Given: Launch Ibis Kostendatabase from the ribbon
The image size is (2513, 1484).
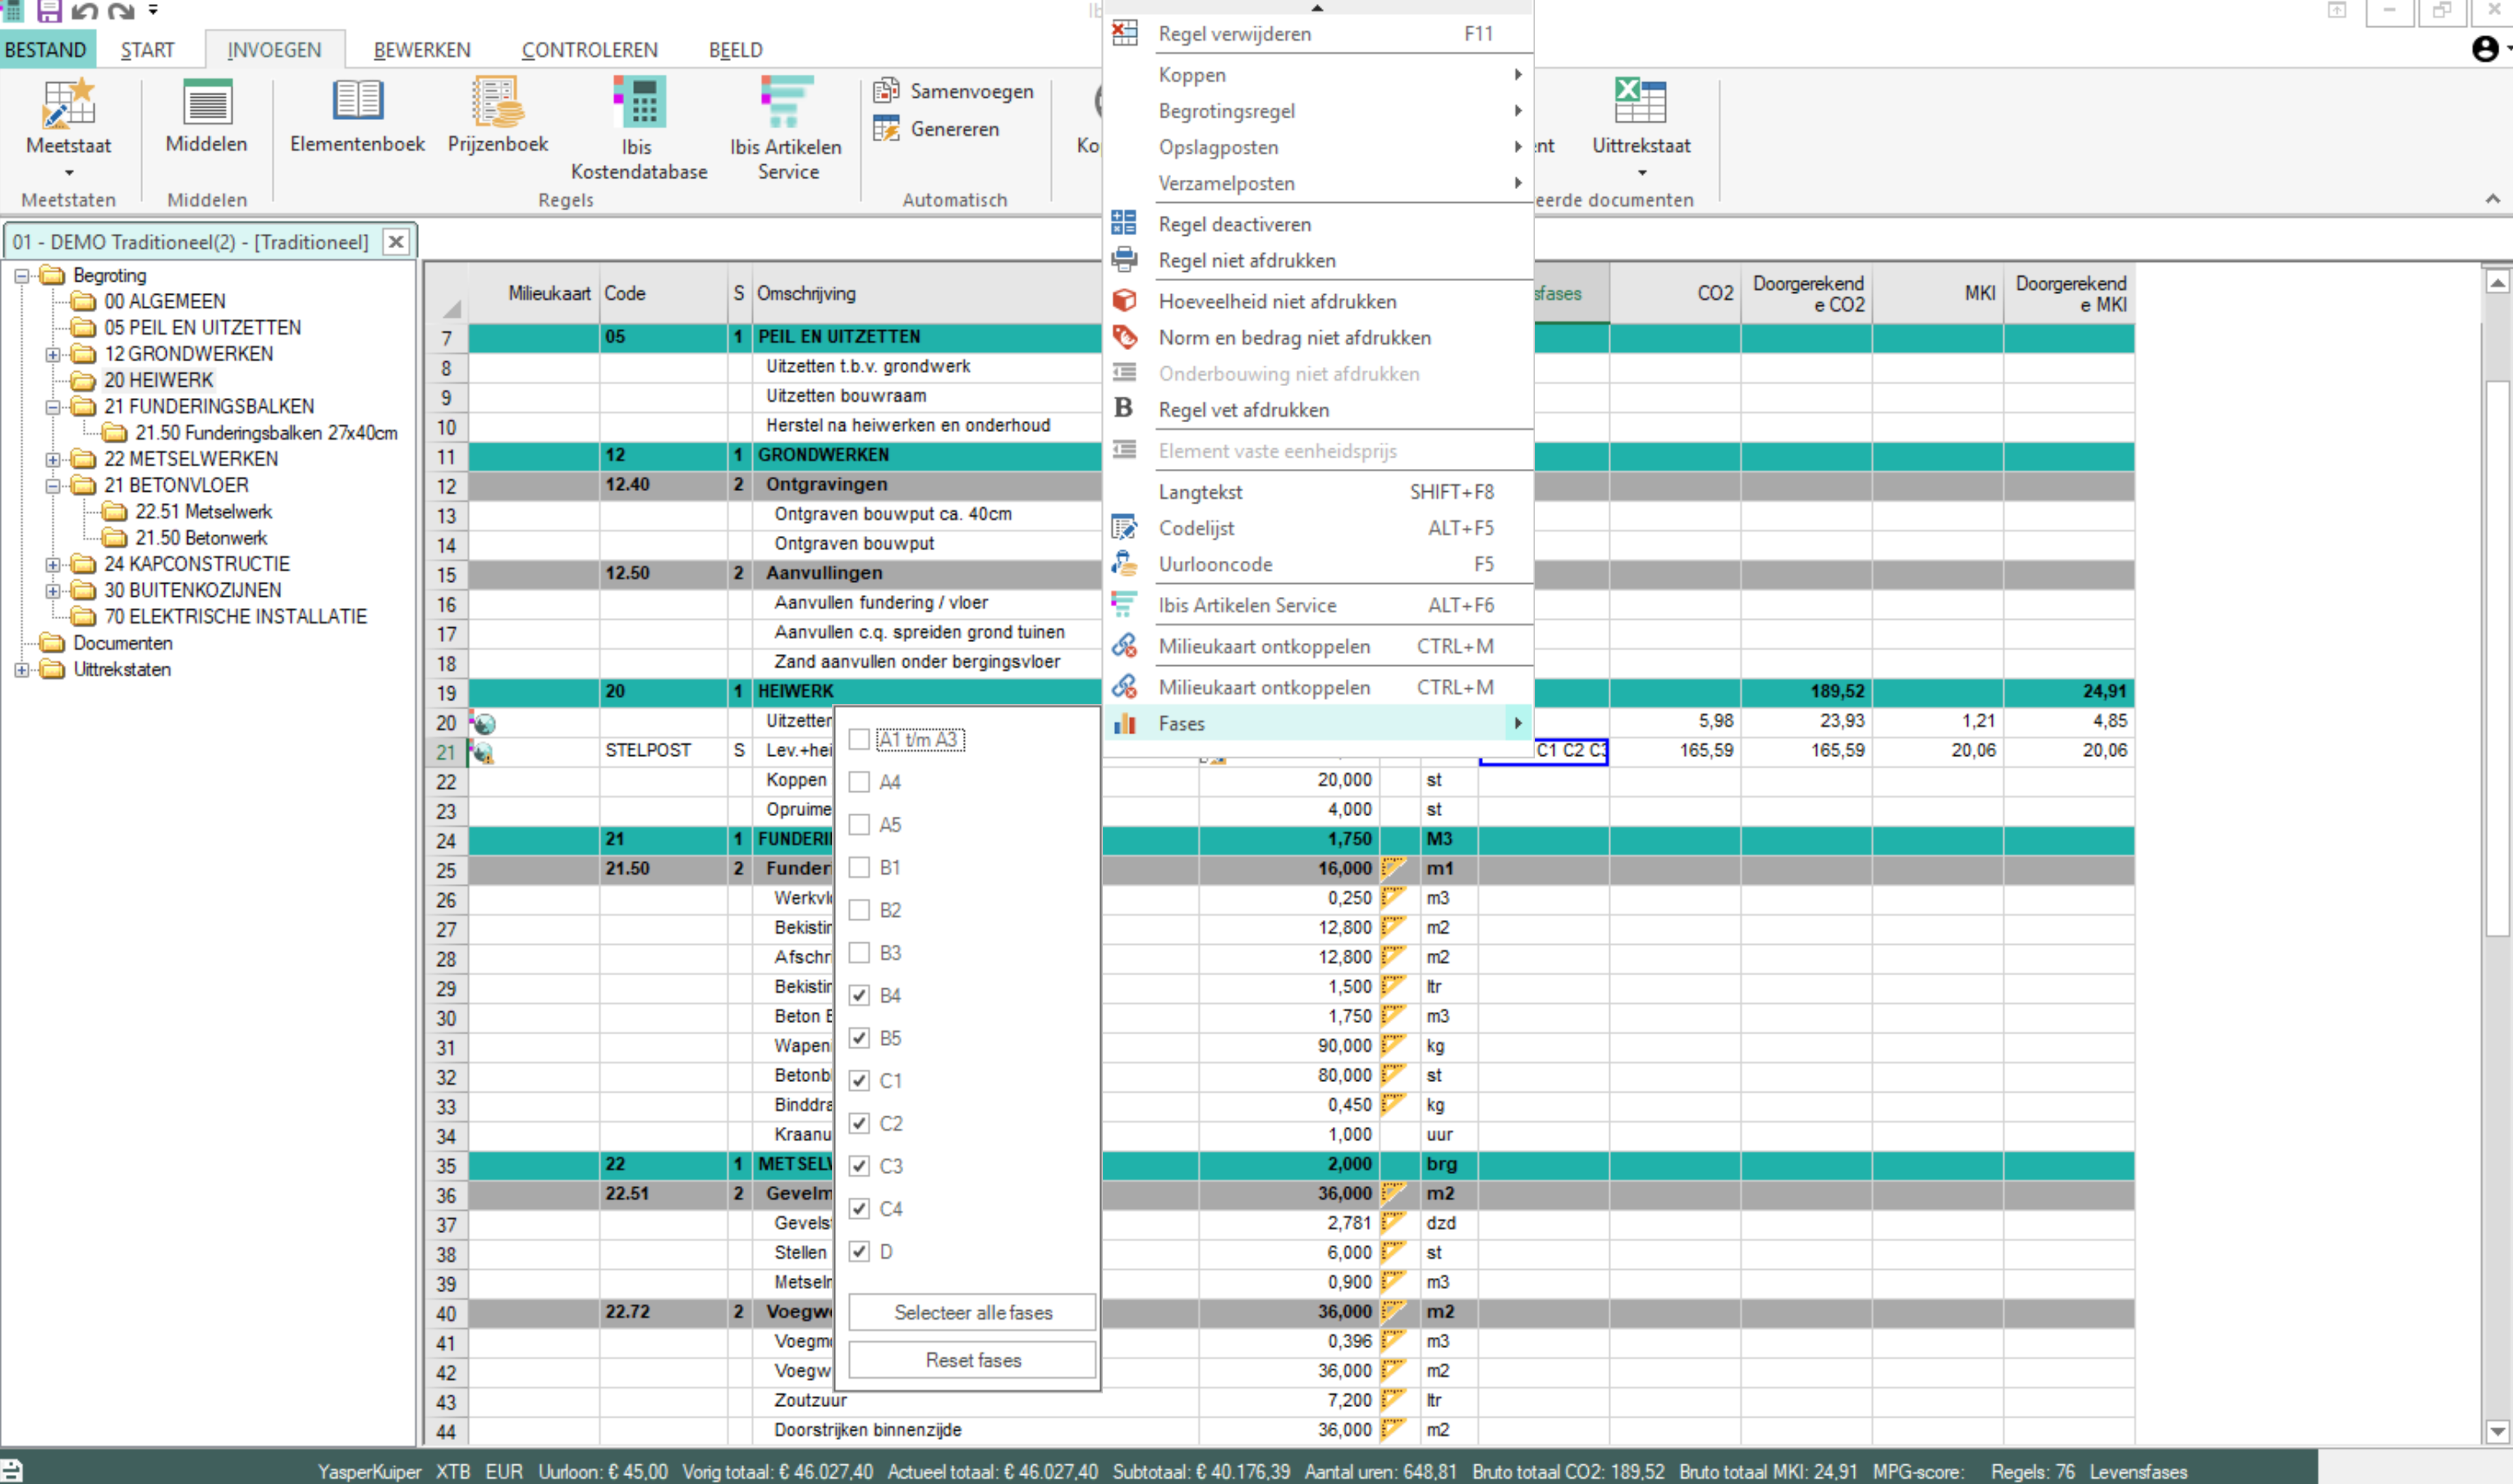Looking at the screenshot, I should click(639, 102).
